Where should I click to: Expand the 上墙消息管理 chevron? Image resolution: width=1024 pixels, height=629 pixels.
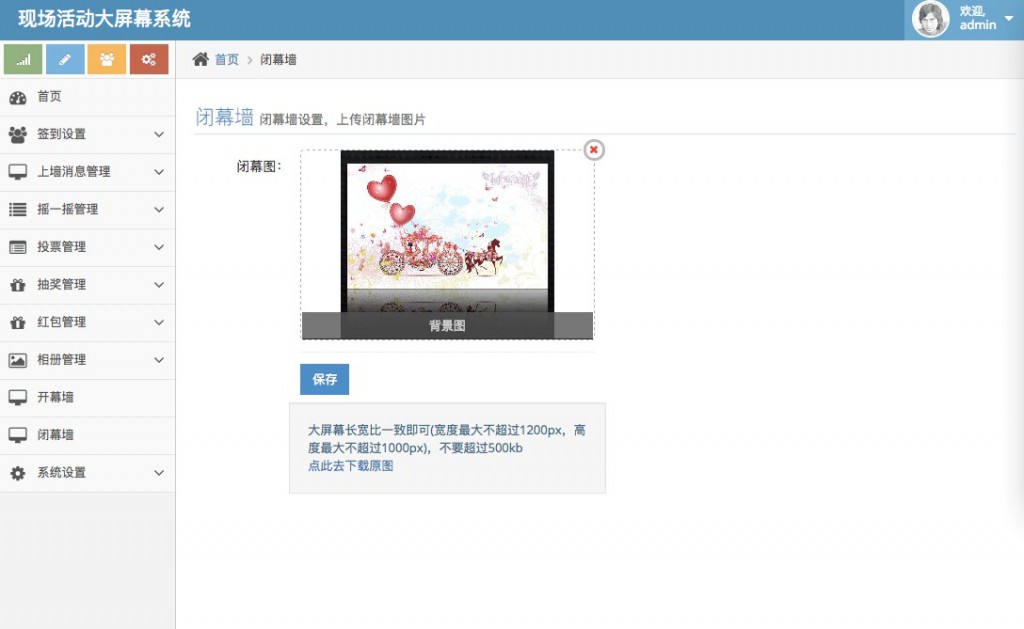(159, 172)
